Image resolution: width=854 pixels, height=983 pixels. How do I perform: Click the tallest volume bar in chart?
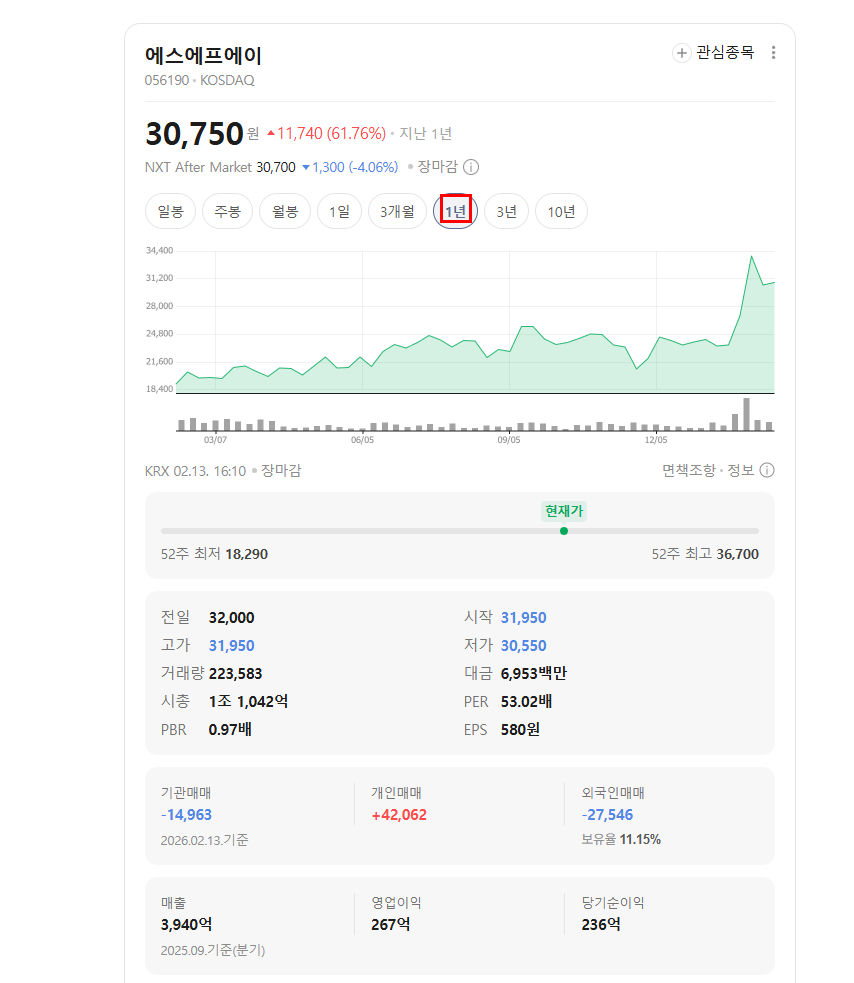tap(746, 414)
